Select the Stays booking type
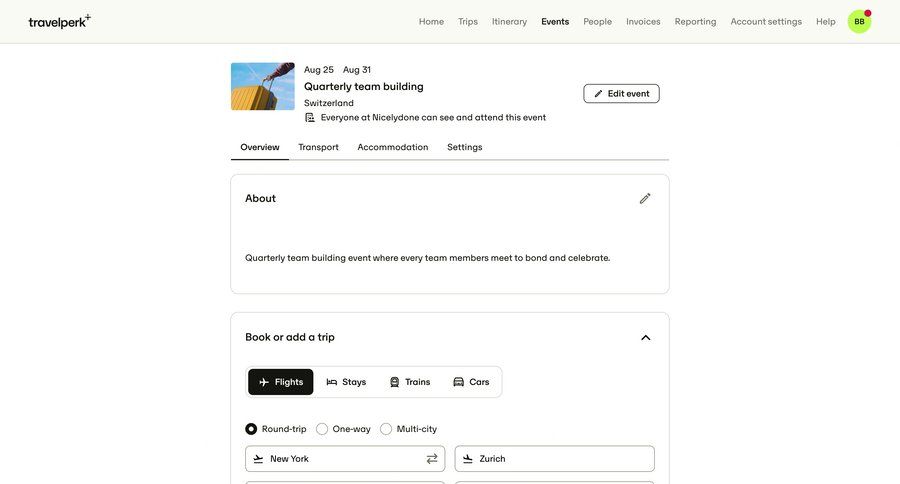900x484 pixels. 346,382
